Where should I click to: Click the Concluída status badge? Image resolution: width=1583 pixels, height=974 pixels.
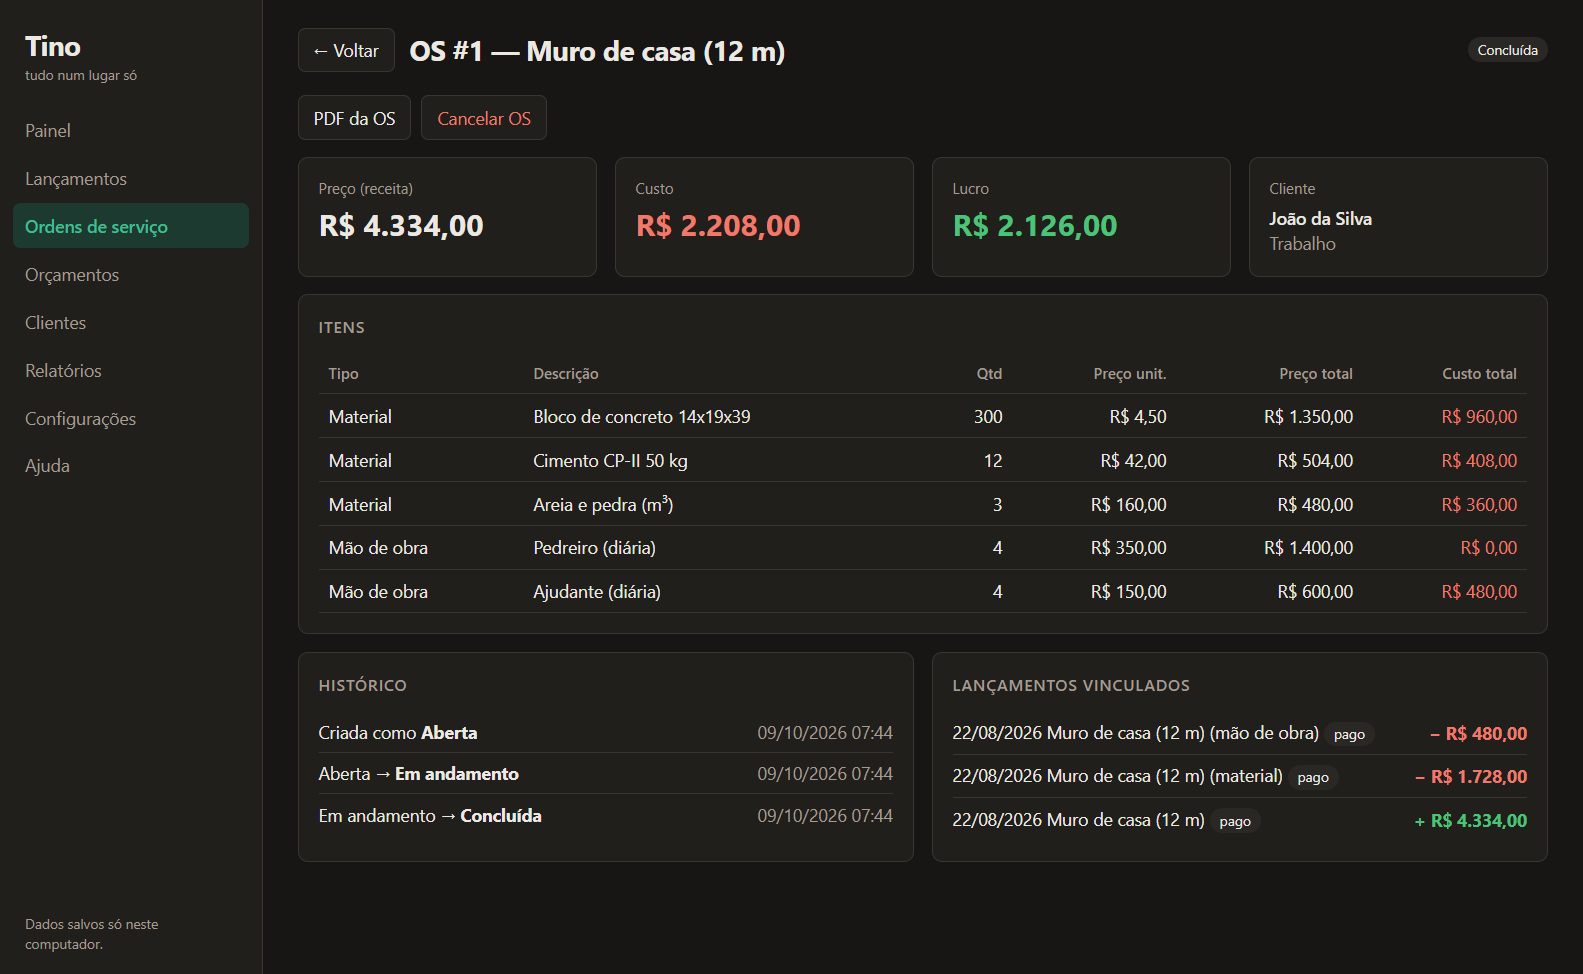point(1507,50)
